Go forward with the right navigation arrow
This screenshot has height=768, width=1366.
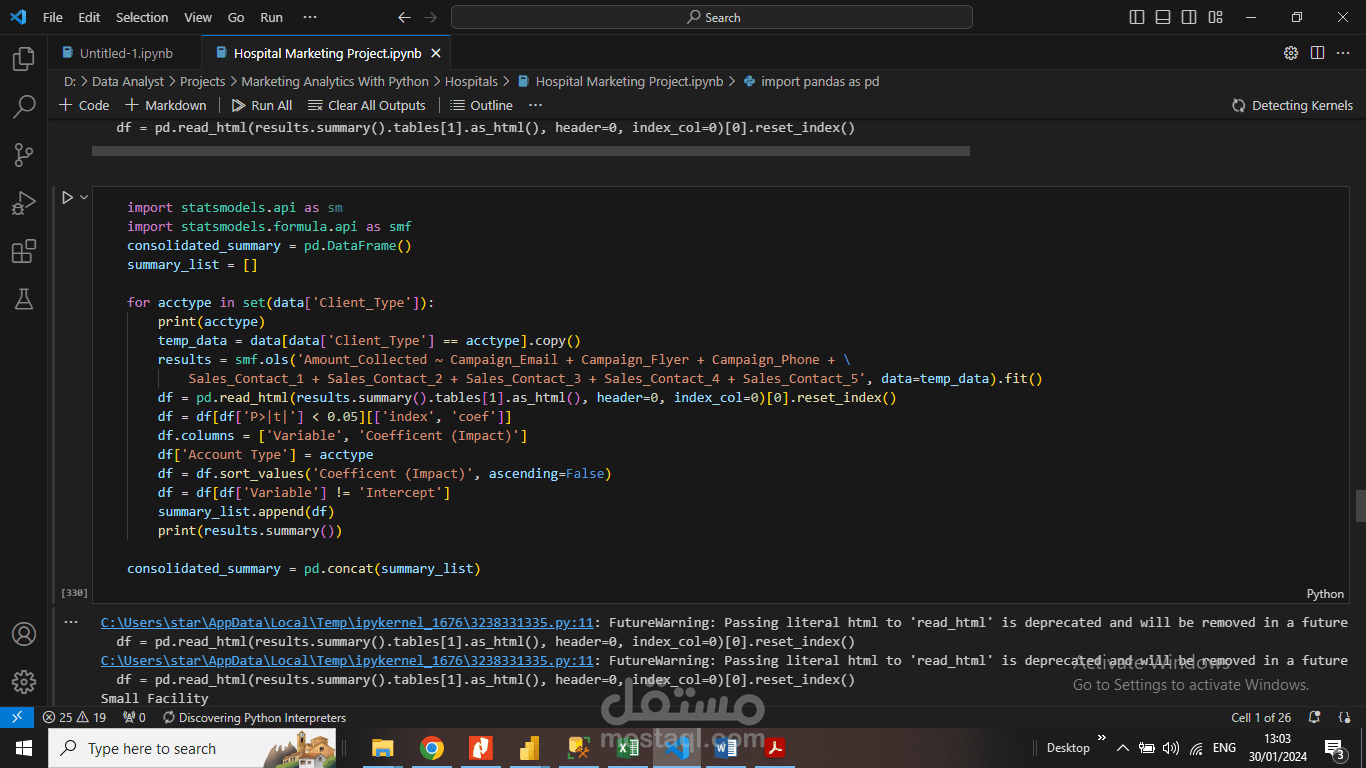point(430,17)
